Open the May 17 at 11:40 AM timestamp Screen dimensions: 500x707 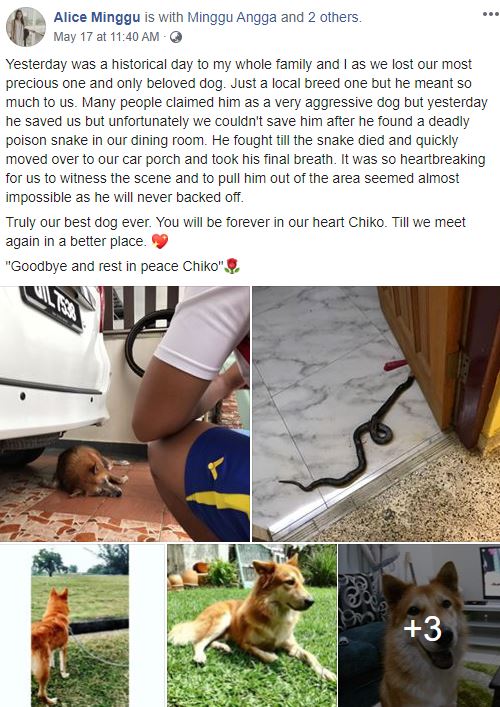[x=106, y=37]
